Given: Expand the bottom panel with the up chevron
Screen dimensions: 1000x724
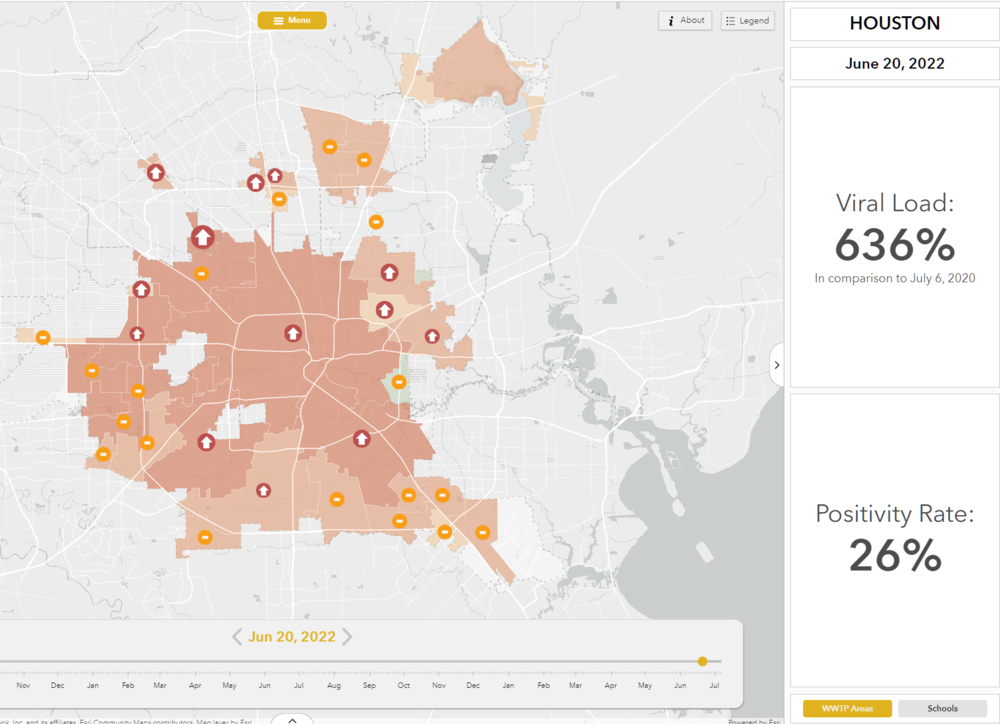Looking at the screenshot, I should click(x=292, y=718).
